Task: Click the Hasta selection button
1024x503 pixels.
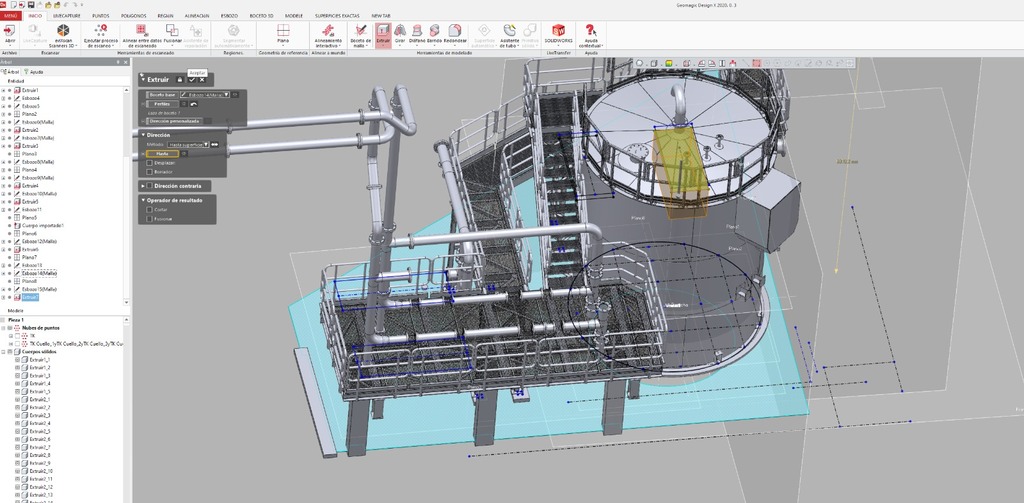Action: [163, 153]
